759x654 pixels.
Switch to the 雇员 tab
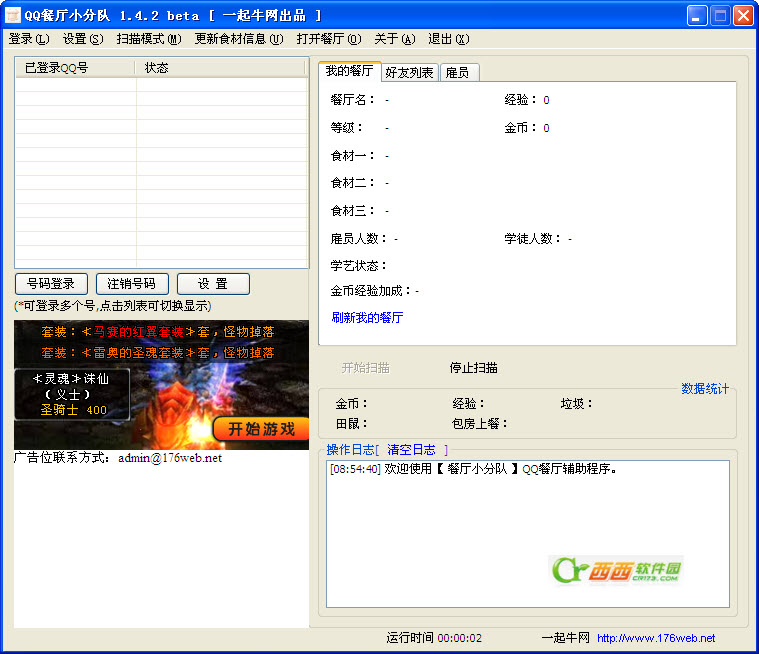[459, 73]
